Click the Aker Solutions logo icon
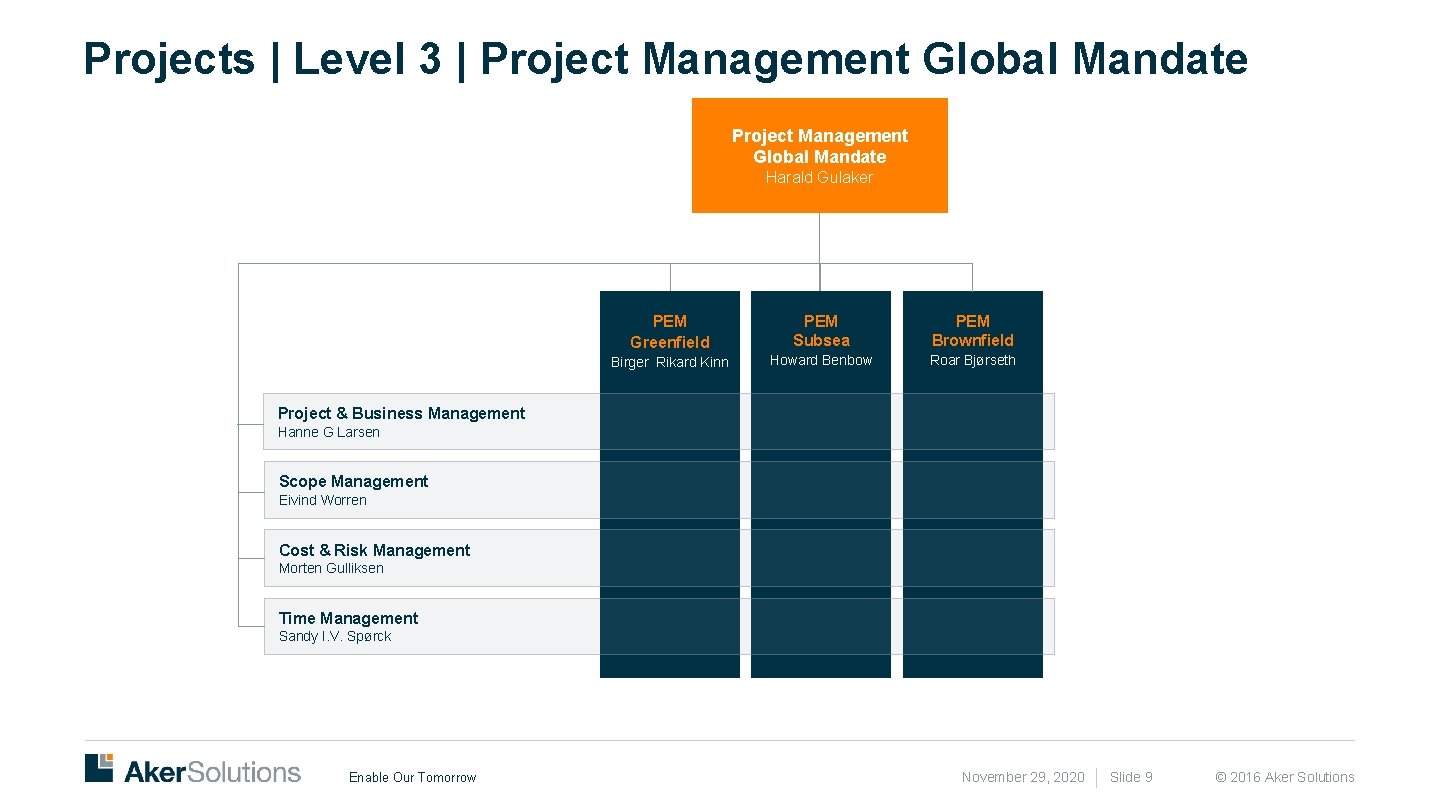This screenshot has width=1440, height=810. tap(99, 768)
